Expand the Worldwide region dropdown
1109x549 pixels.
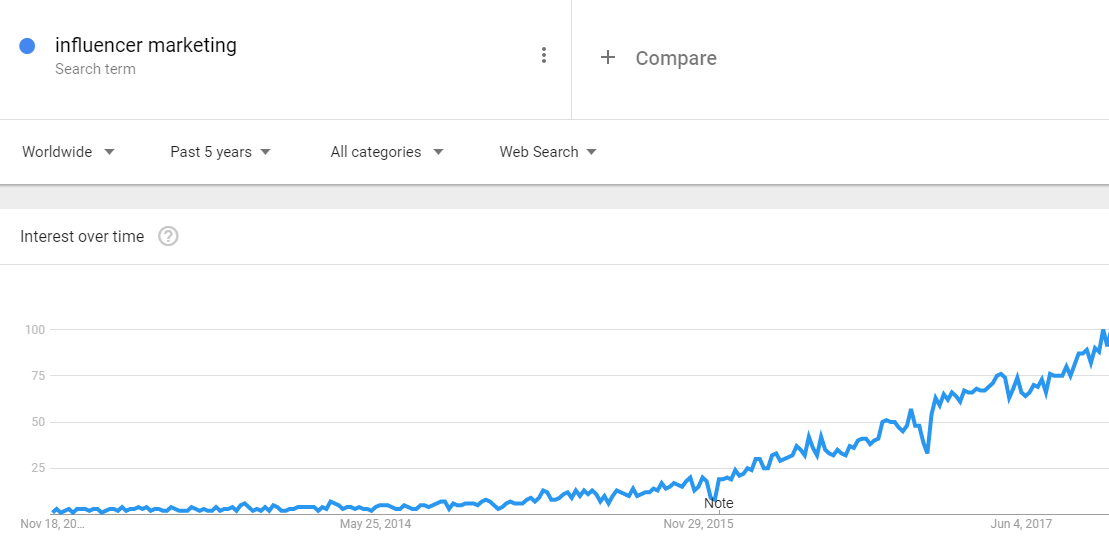pos(68,151)
